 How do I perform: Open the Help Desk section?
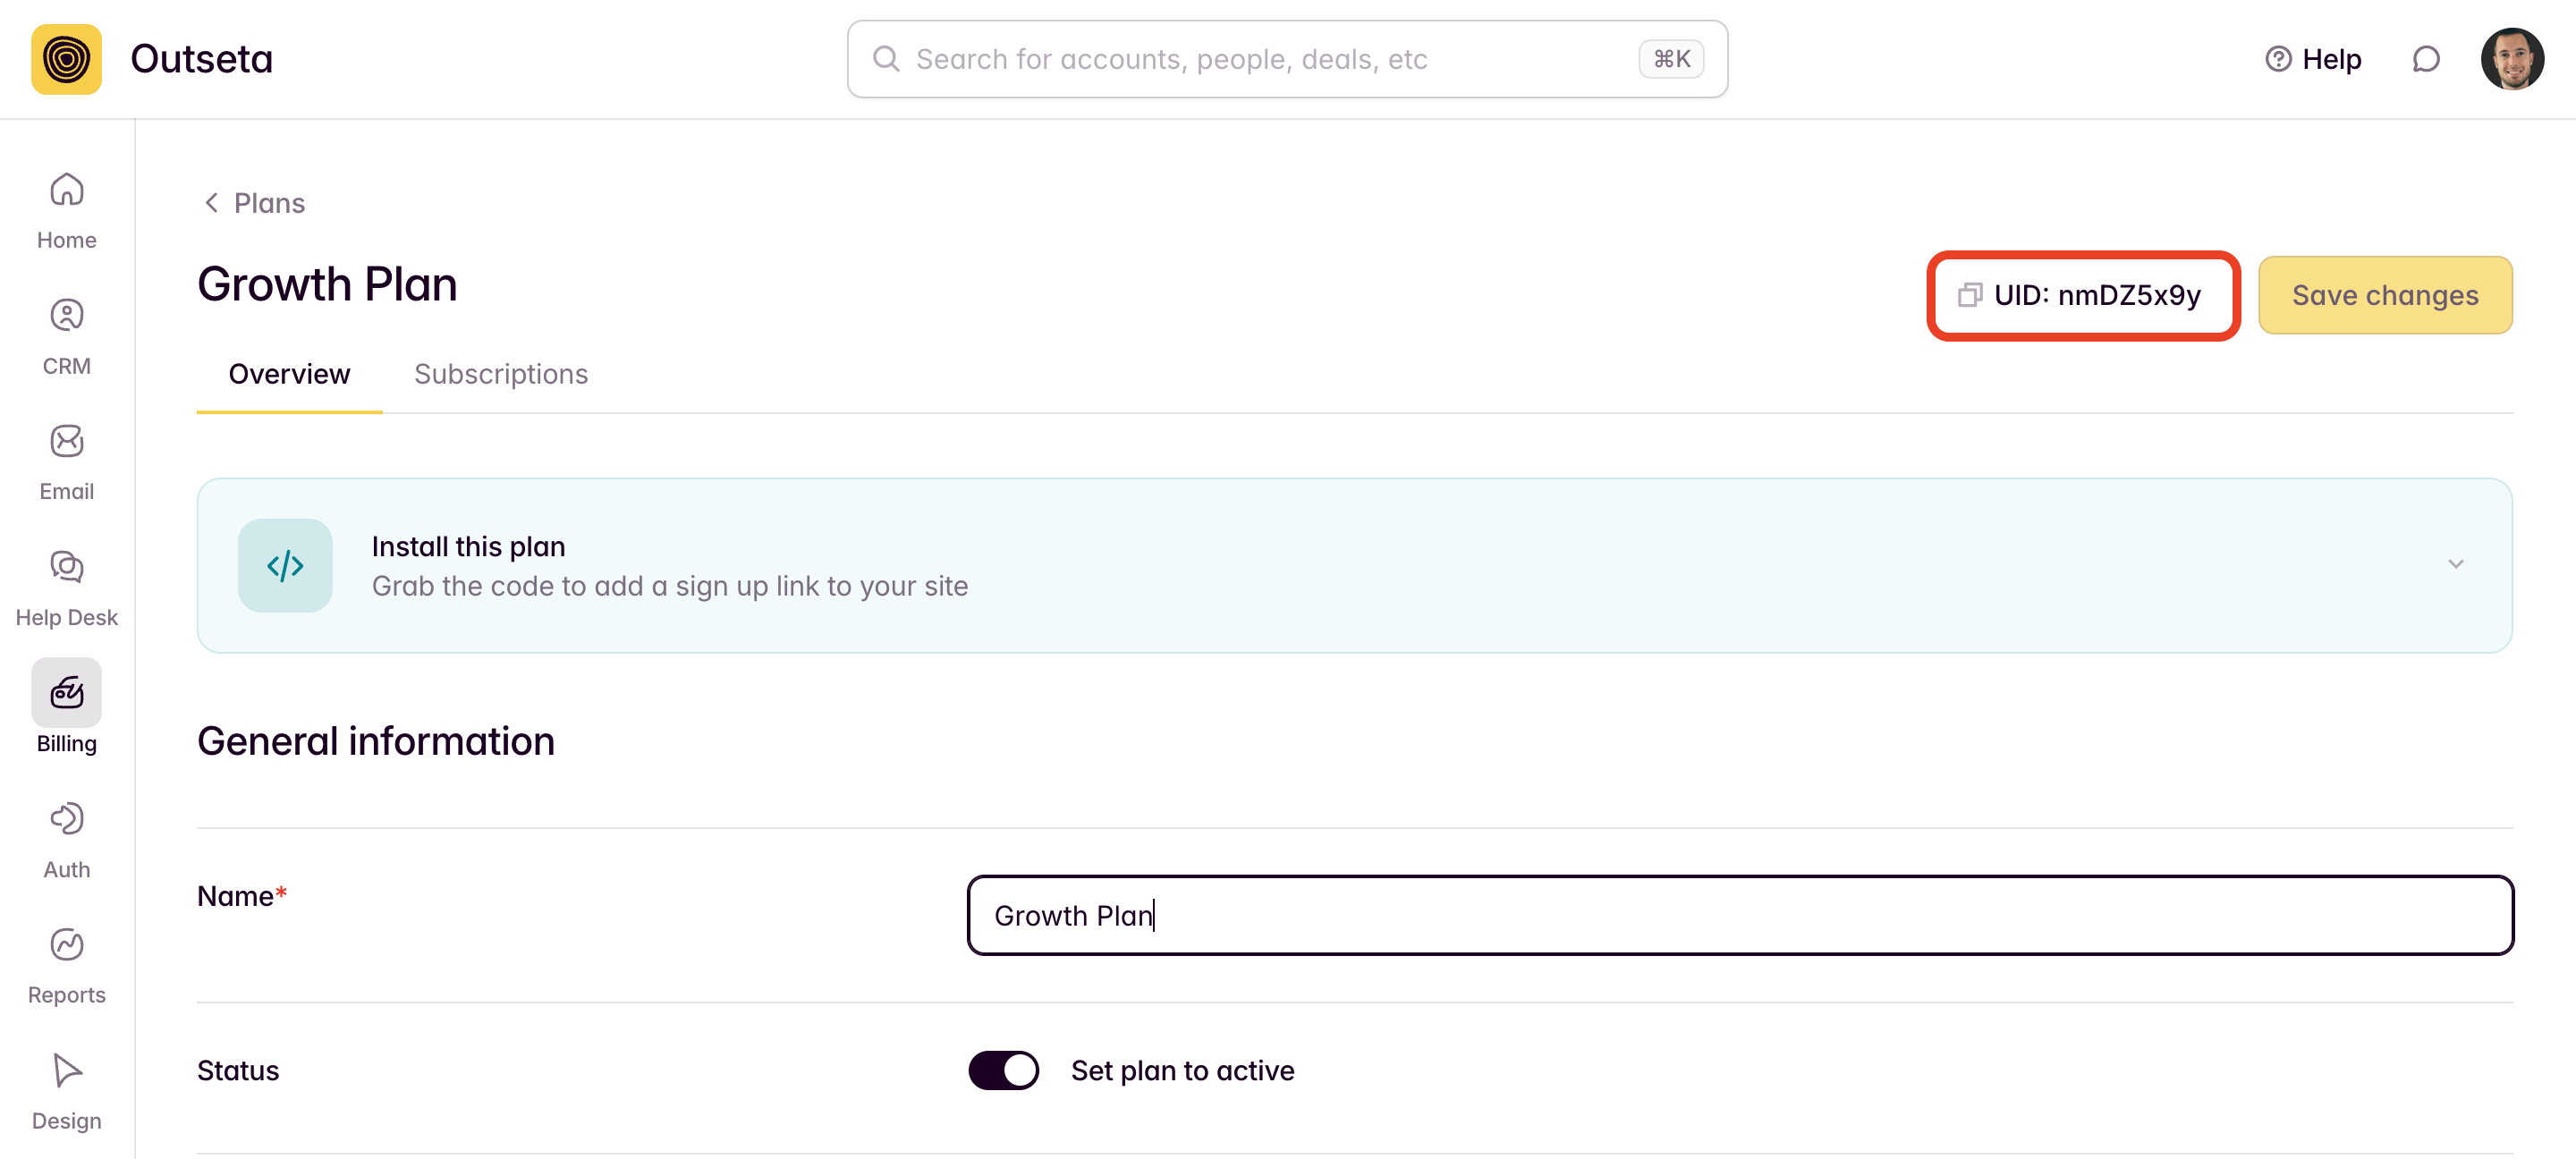(x=66, y=568)
